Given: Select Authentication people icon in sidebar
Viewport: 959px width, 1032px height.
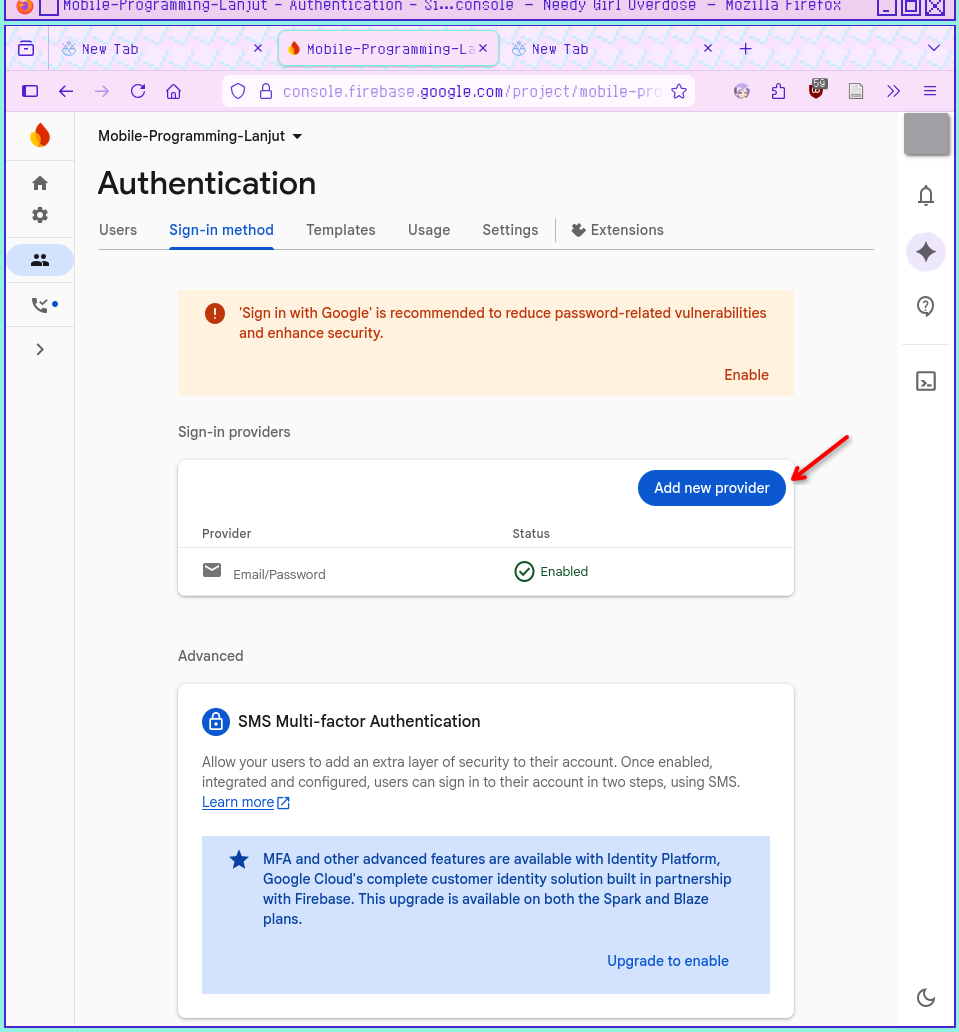Looking at the screenshot, I should point(40,260).
